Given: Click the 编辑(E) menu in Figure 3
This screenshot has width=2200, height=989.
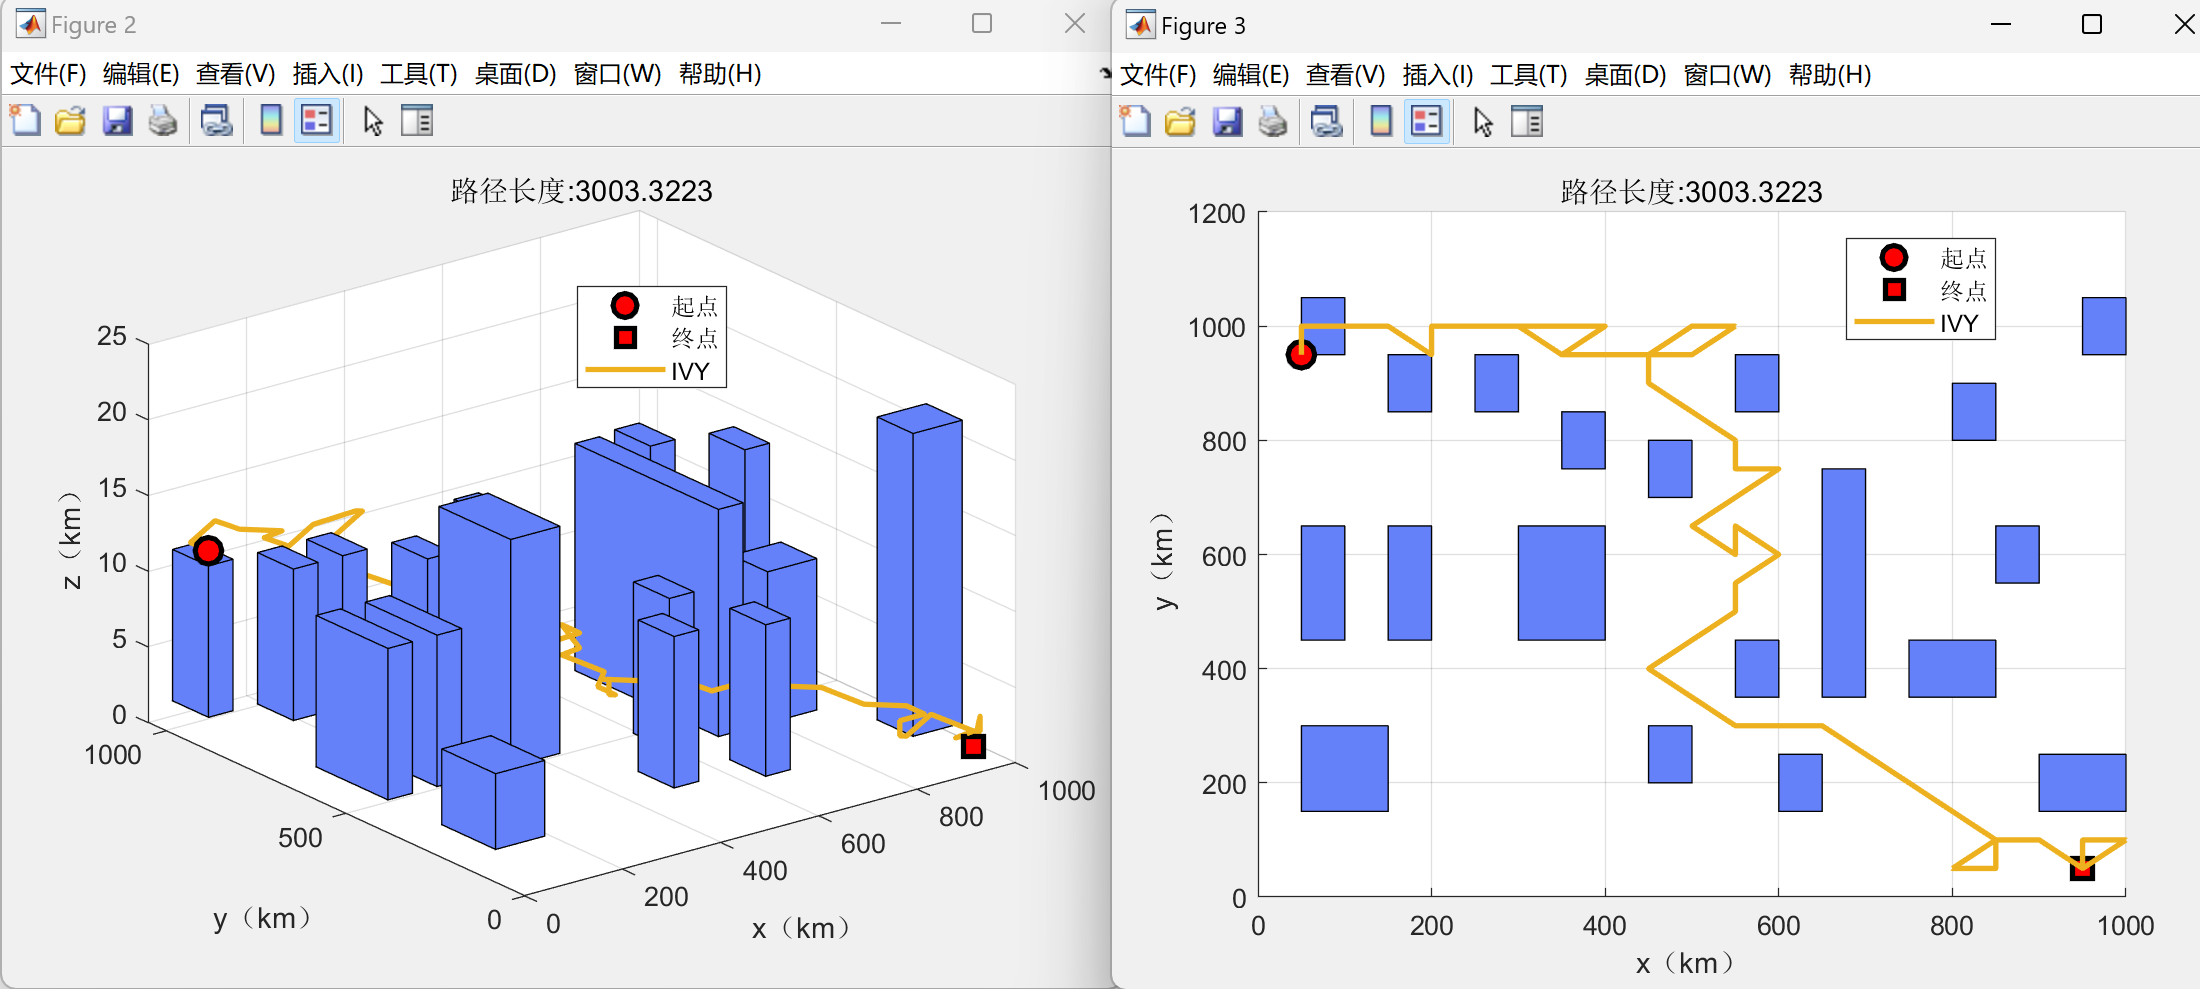Looking at the screenshot, I should 1250,75.
